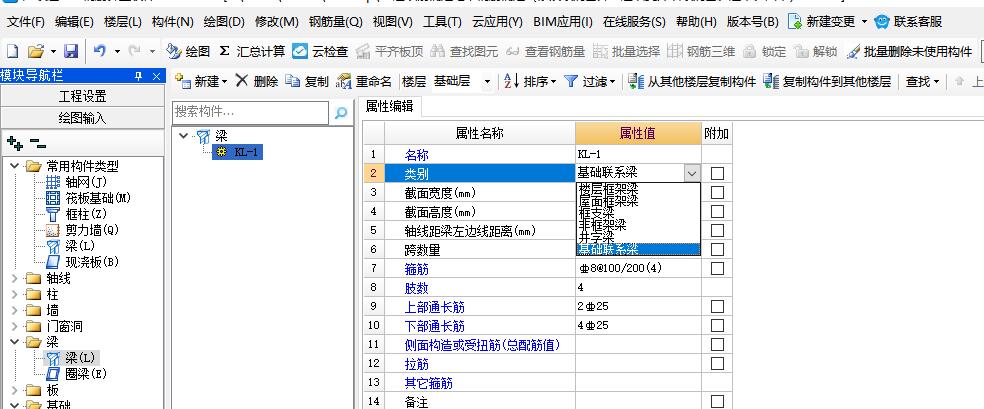Click the 绘图 toolbar button
Viewport: 984px width, 409px height.
click(188, 51)
